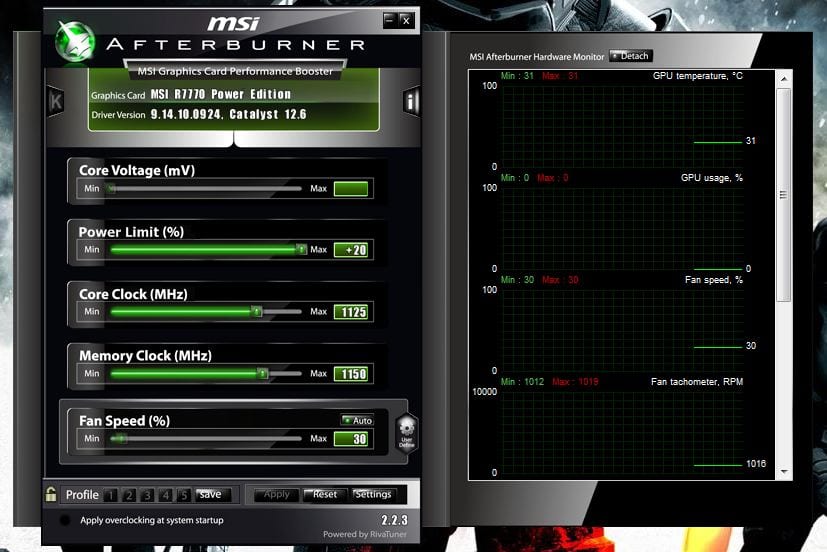
Task: Click the hardware monitor vertical scrollbar
Action: click(x=783, y=190)
